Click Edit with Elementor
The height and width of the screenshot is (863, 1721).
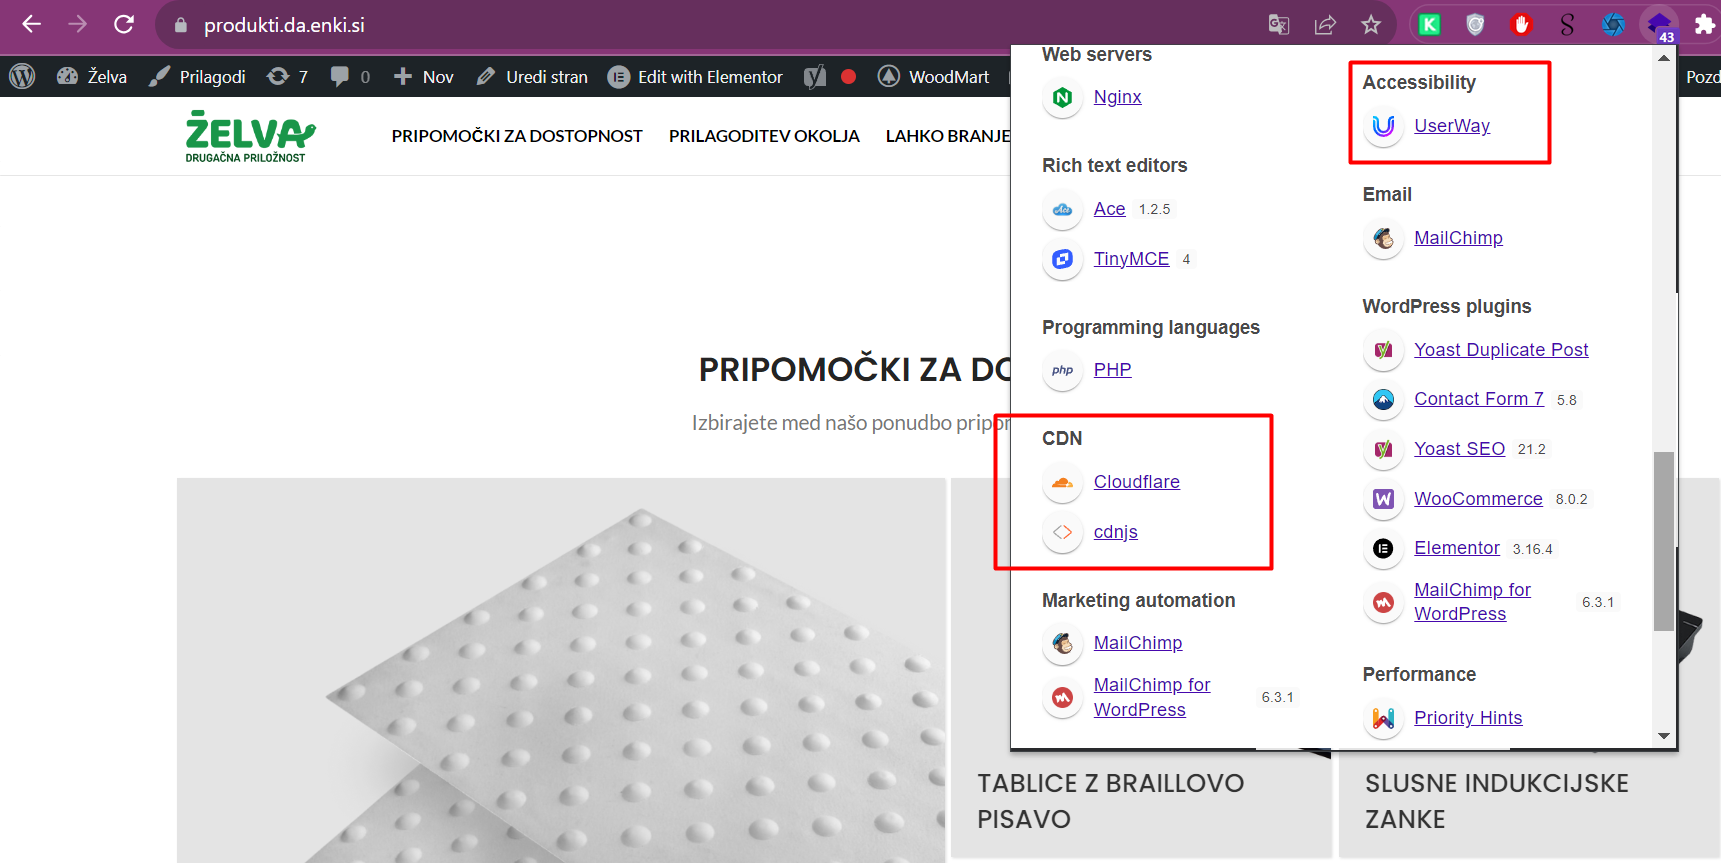(695, 76)
